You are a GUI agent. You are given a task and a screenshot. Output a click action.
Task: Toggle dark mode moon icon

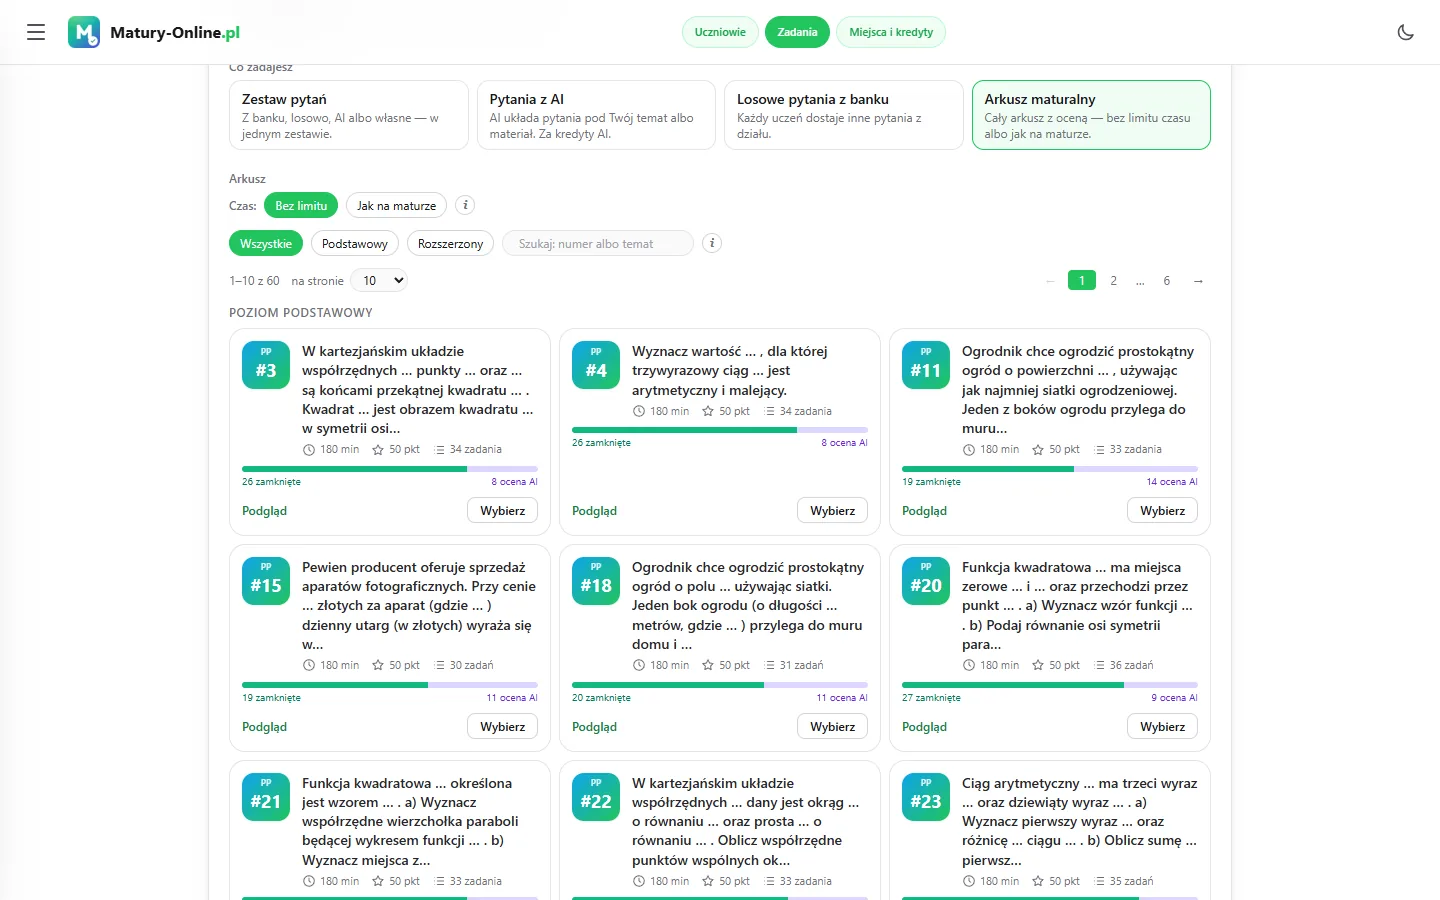[1405, 32]
